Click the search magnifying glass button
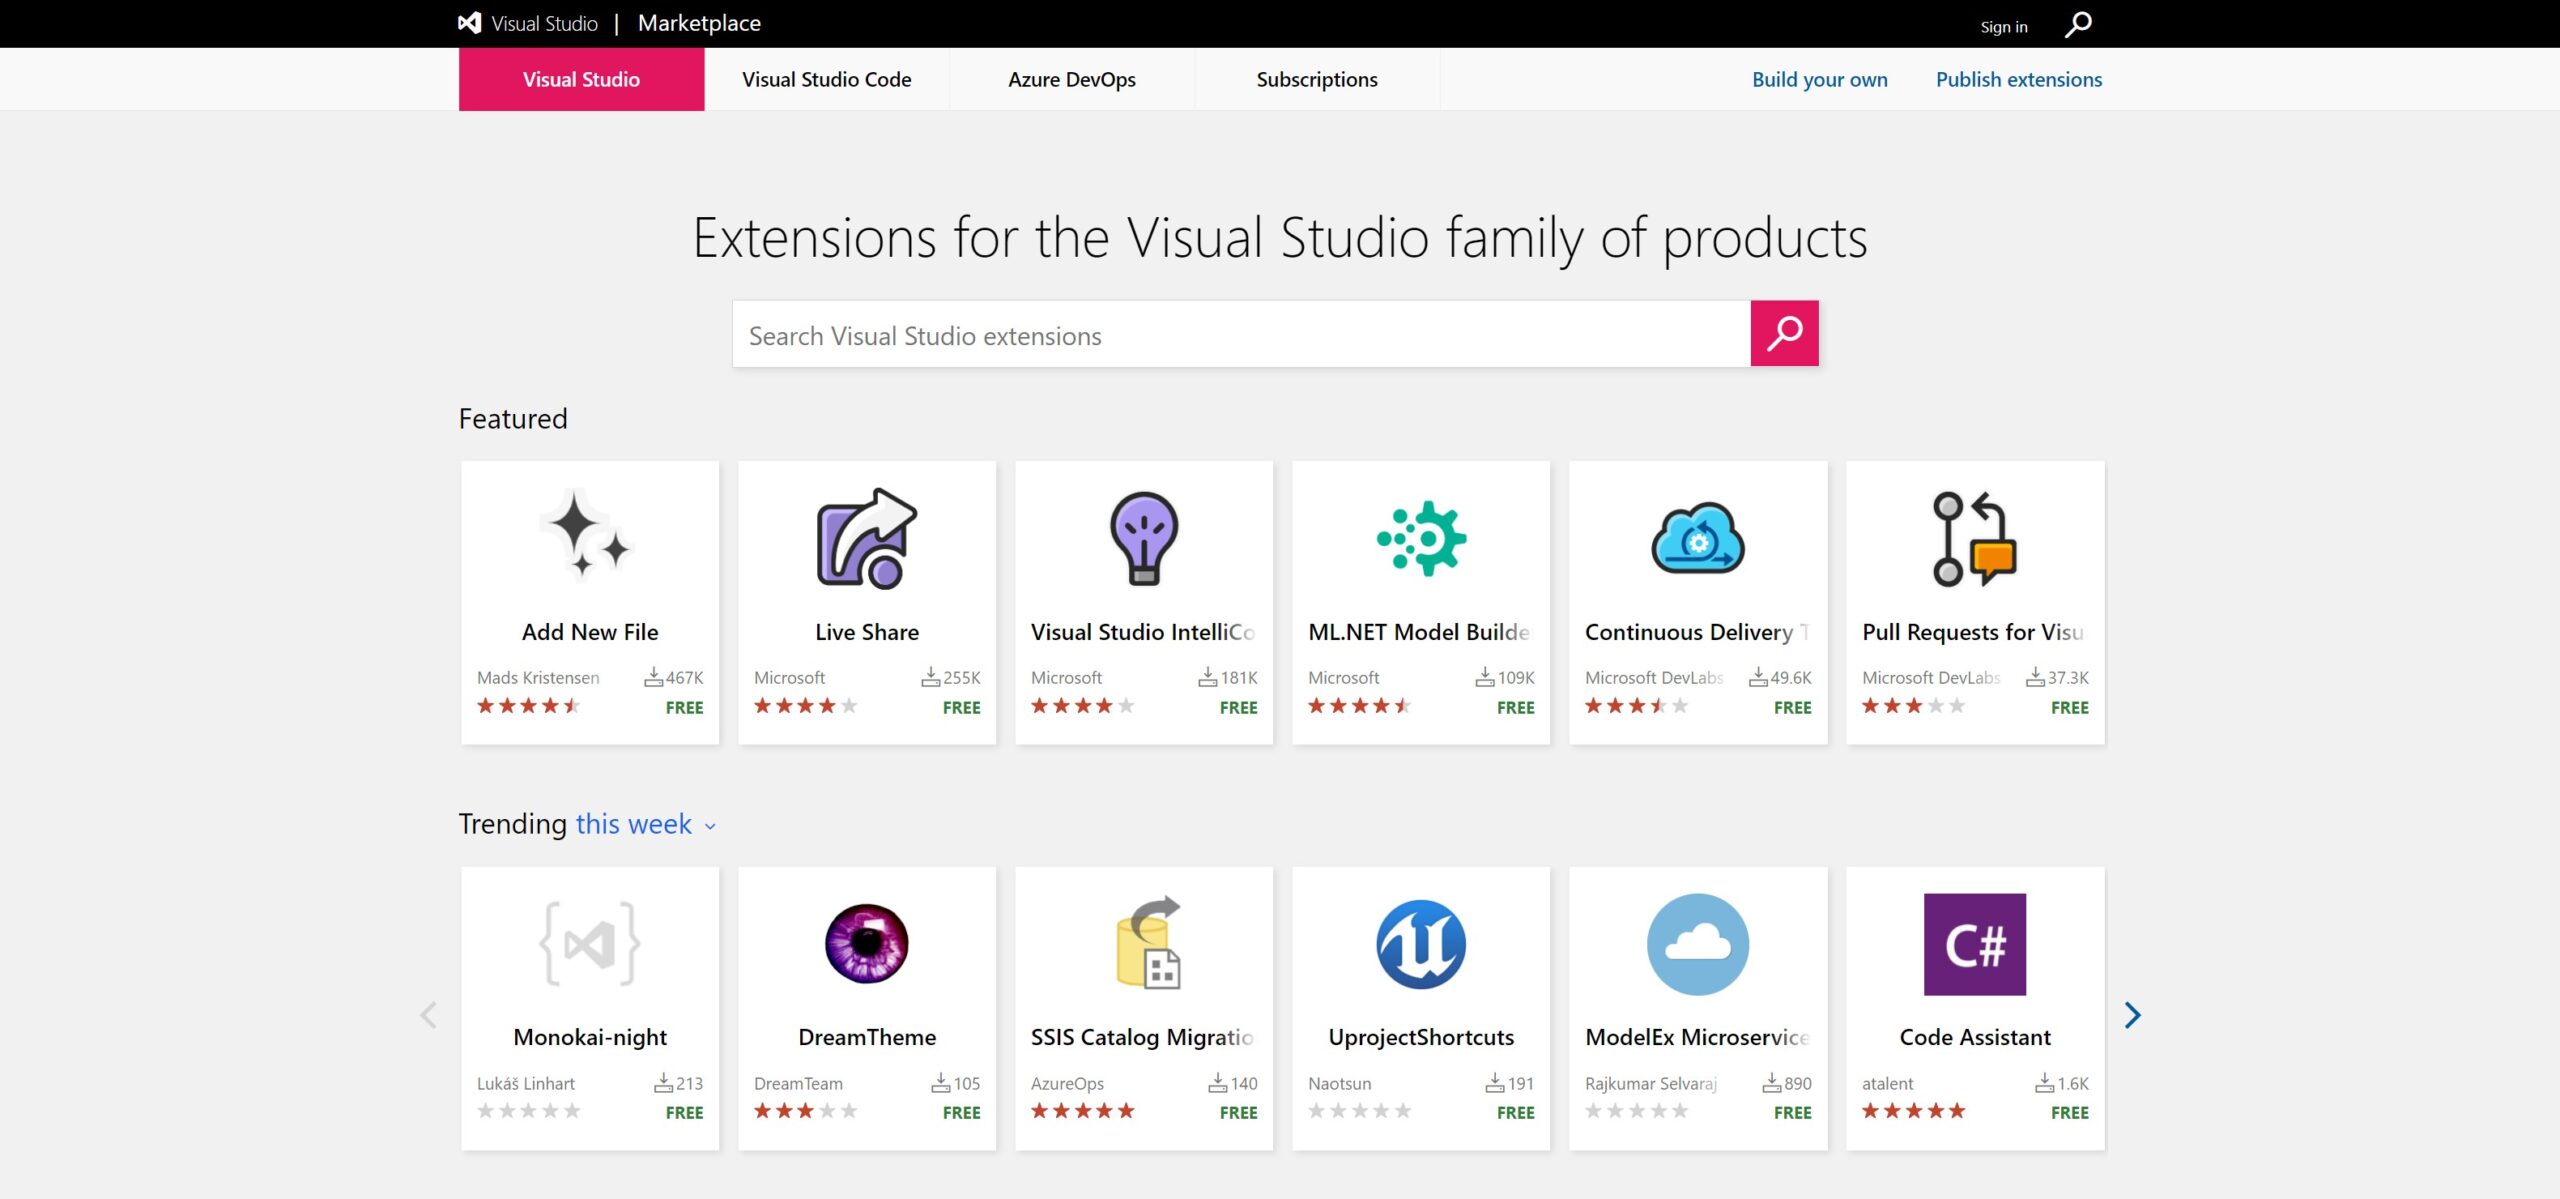2560x1199 pixels. (1784, 333)
